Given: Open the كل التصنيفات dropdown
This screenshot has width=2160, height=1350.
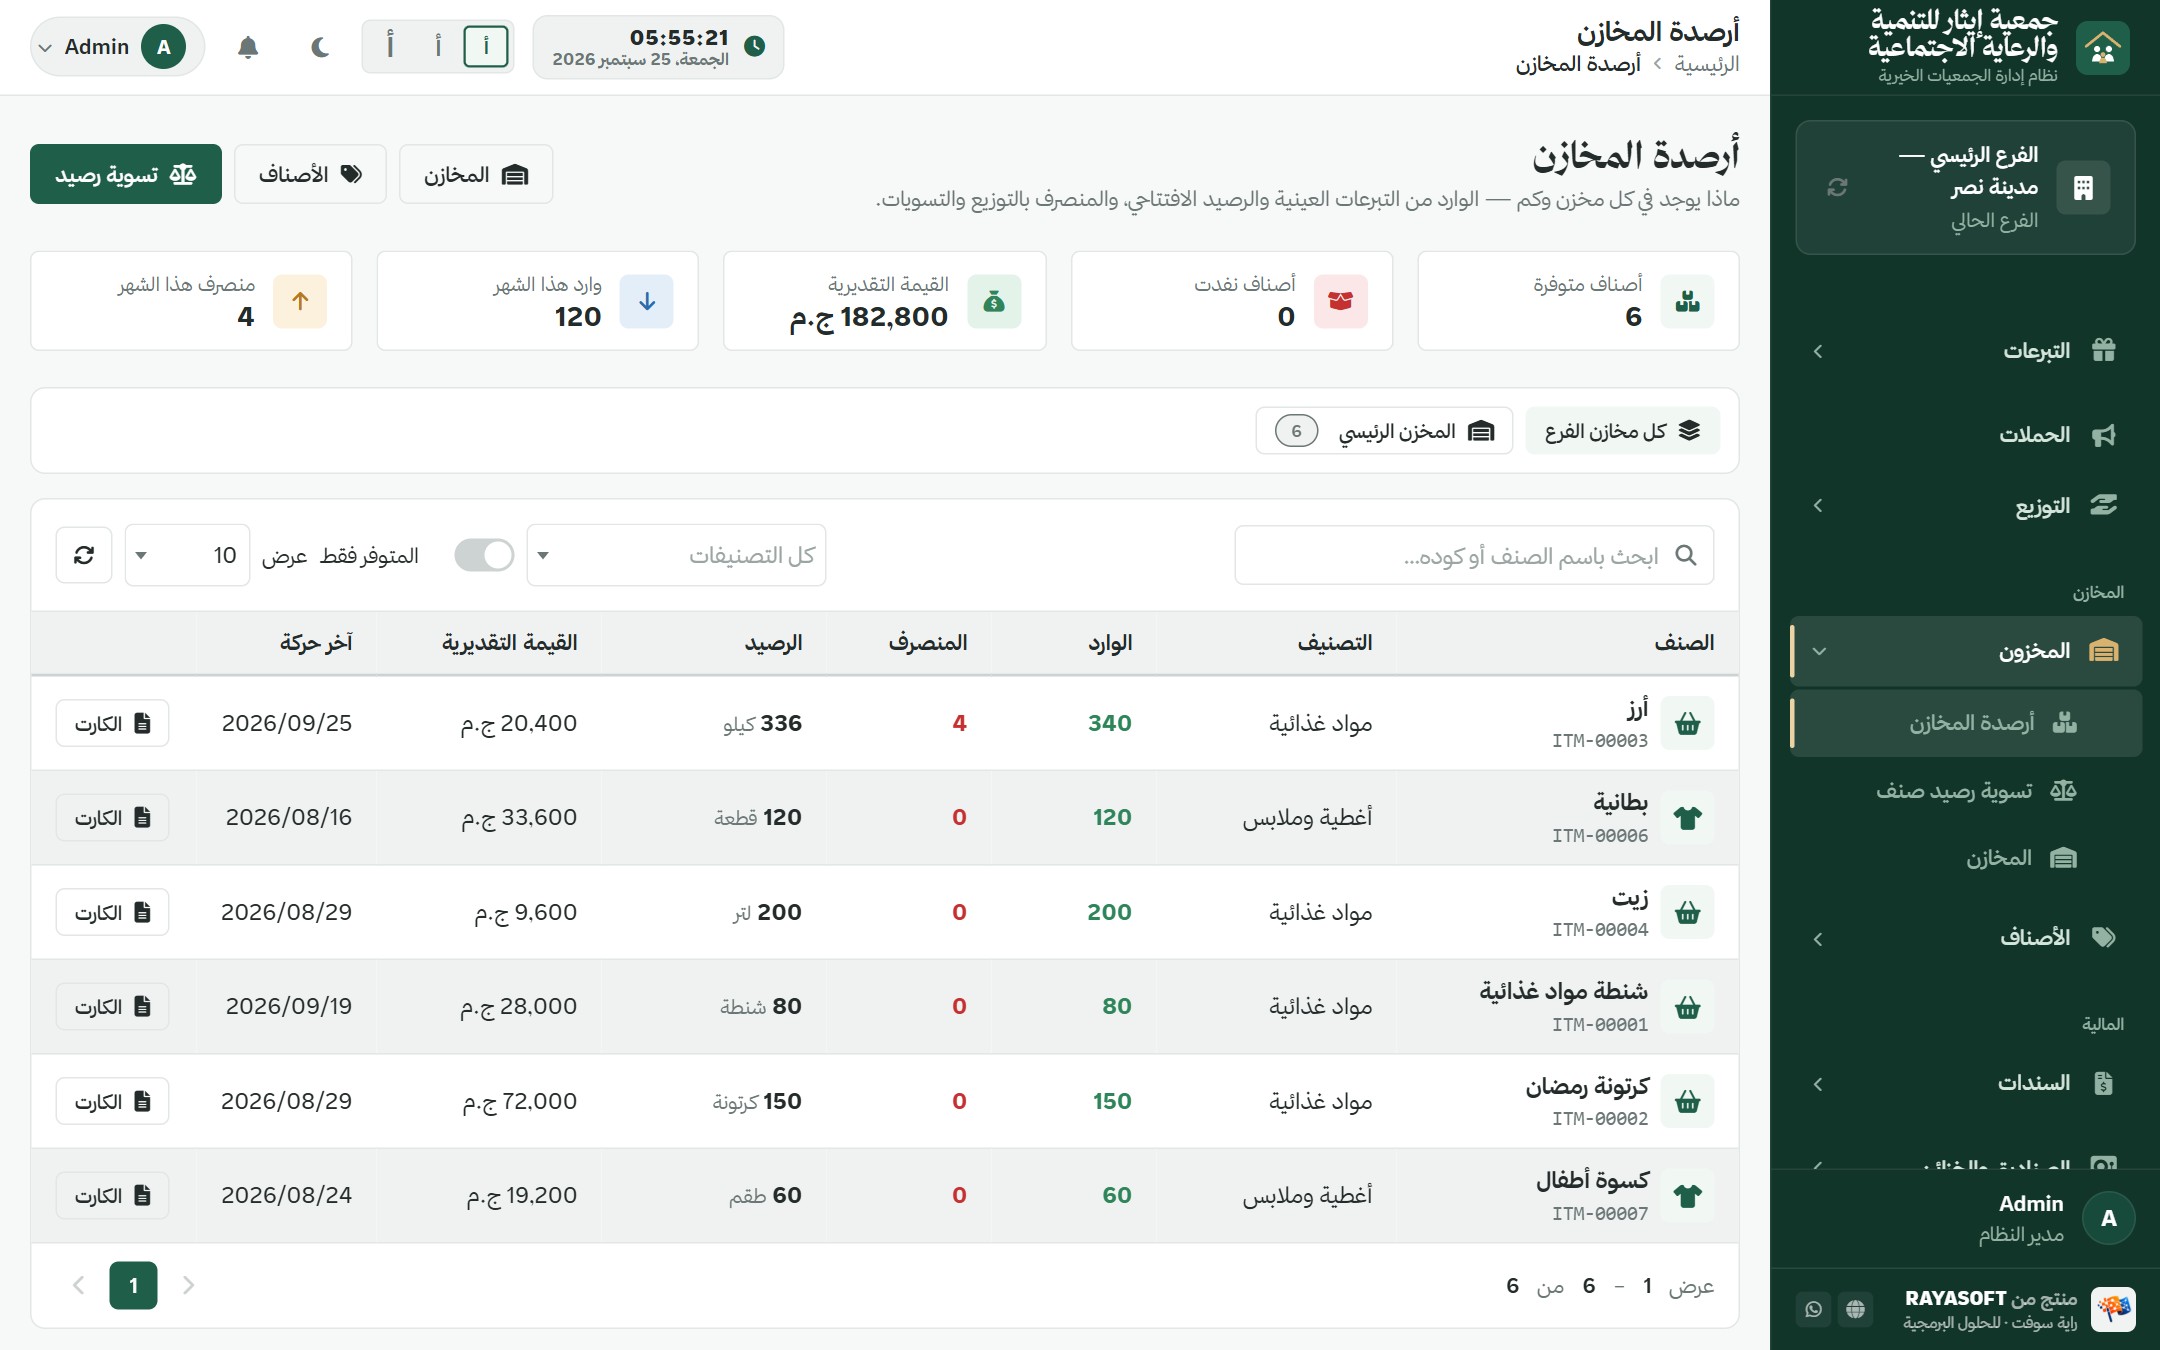Looking at the screenshot, I should [677, 555].
